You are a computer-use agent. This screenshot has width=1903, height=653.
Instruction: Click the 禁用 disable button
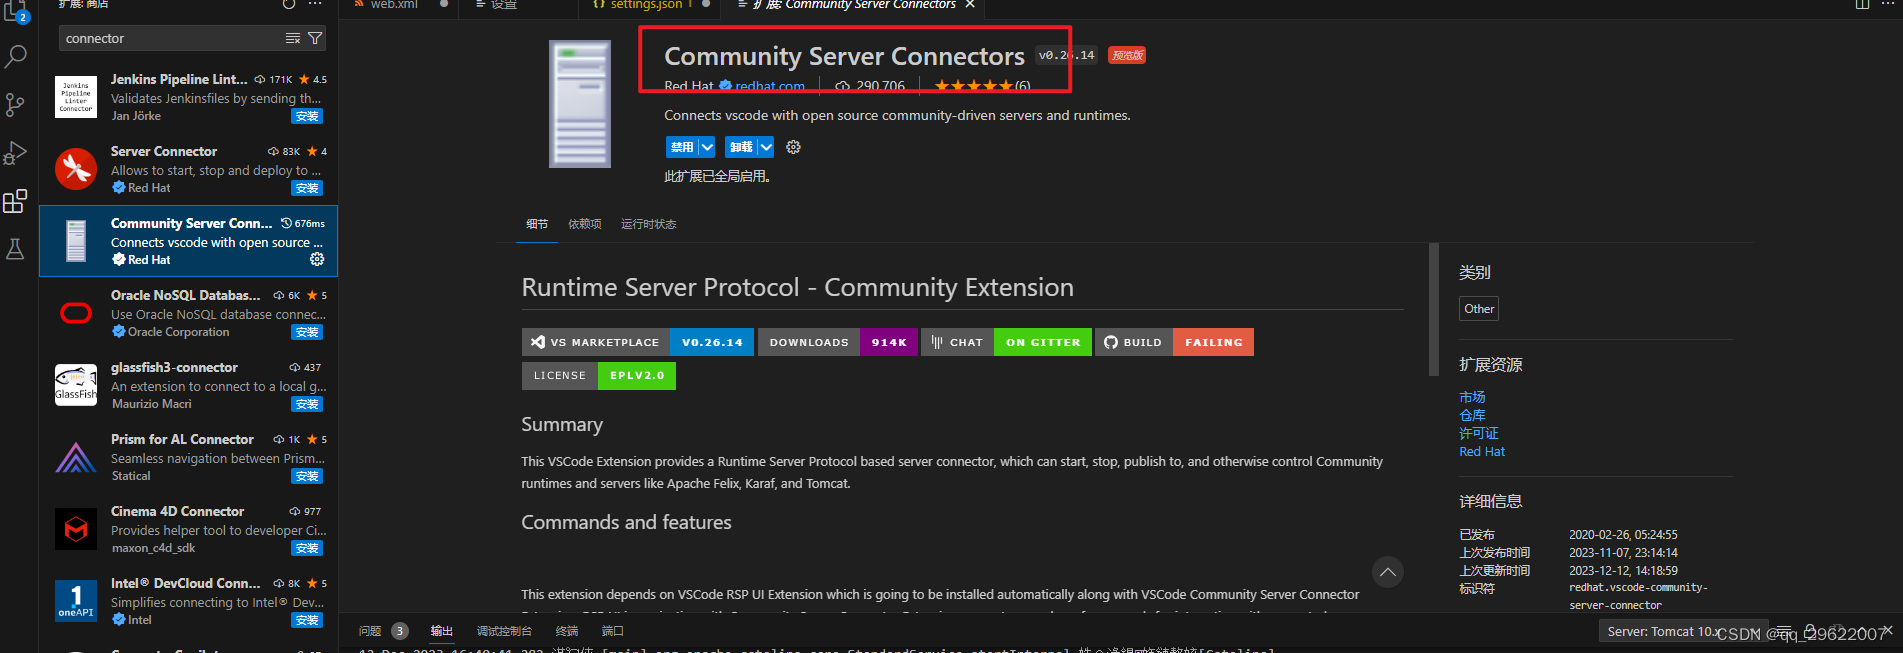(x=682, y=147)
